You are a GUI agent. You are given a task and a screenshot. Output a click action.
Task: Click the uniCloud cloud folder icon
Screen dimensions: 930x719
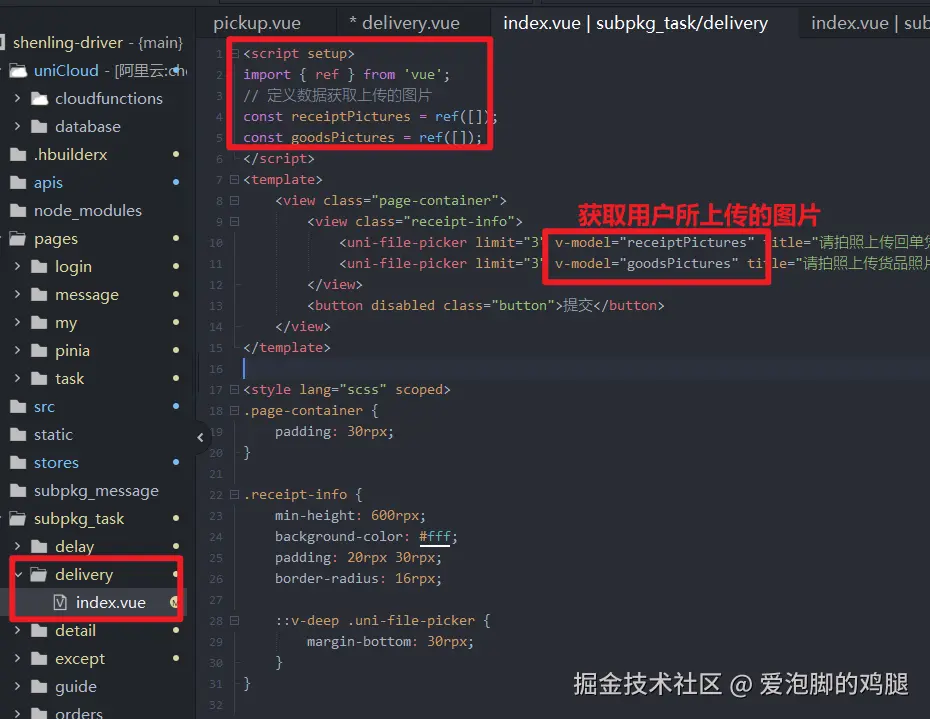(x=18, y=71)
